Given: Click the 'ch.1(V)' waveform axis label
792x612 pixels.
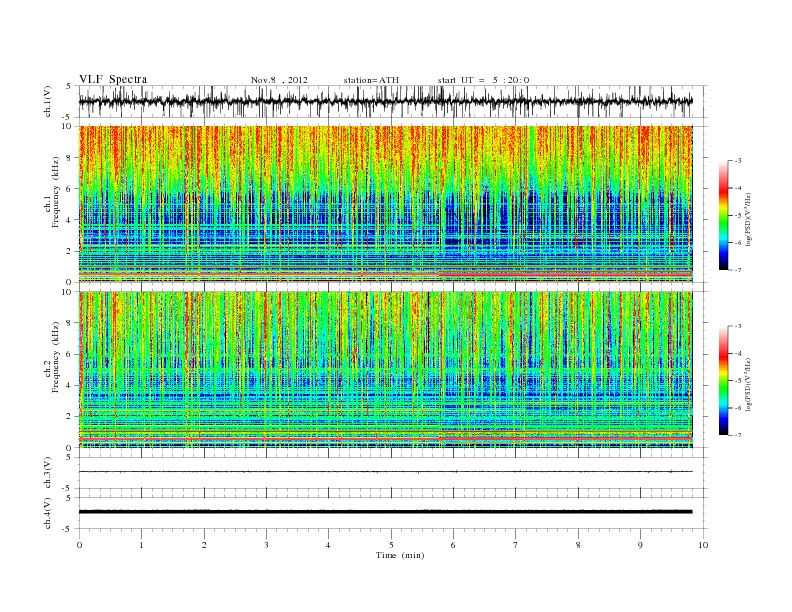Looking at the screenshot, I should [48, 101].
